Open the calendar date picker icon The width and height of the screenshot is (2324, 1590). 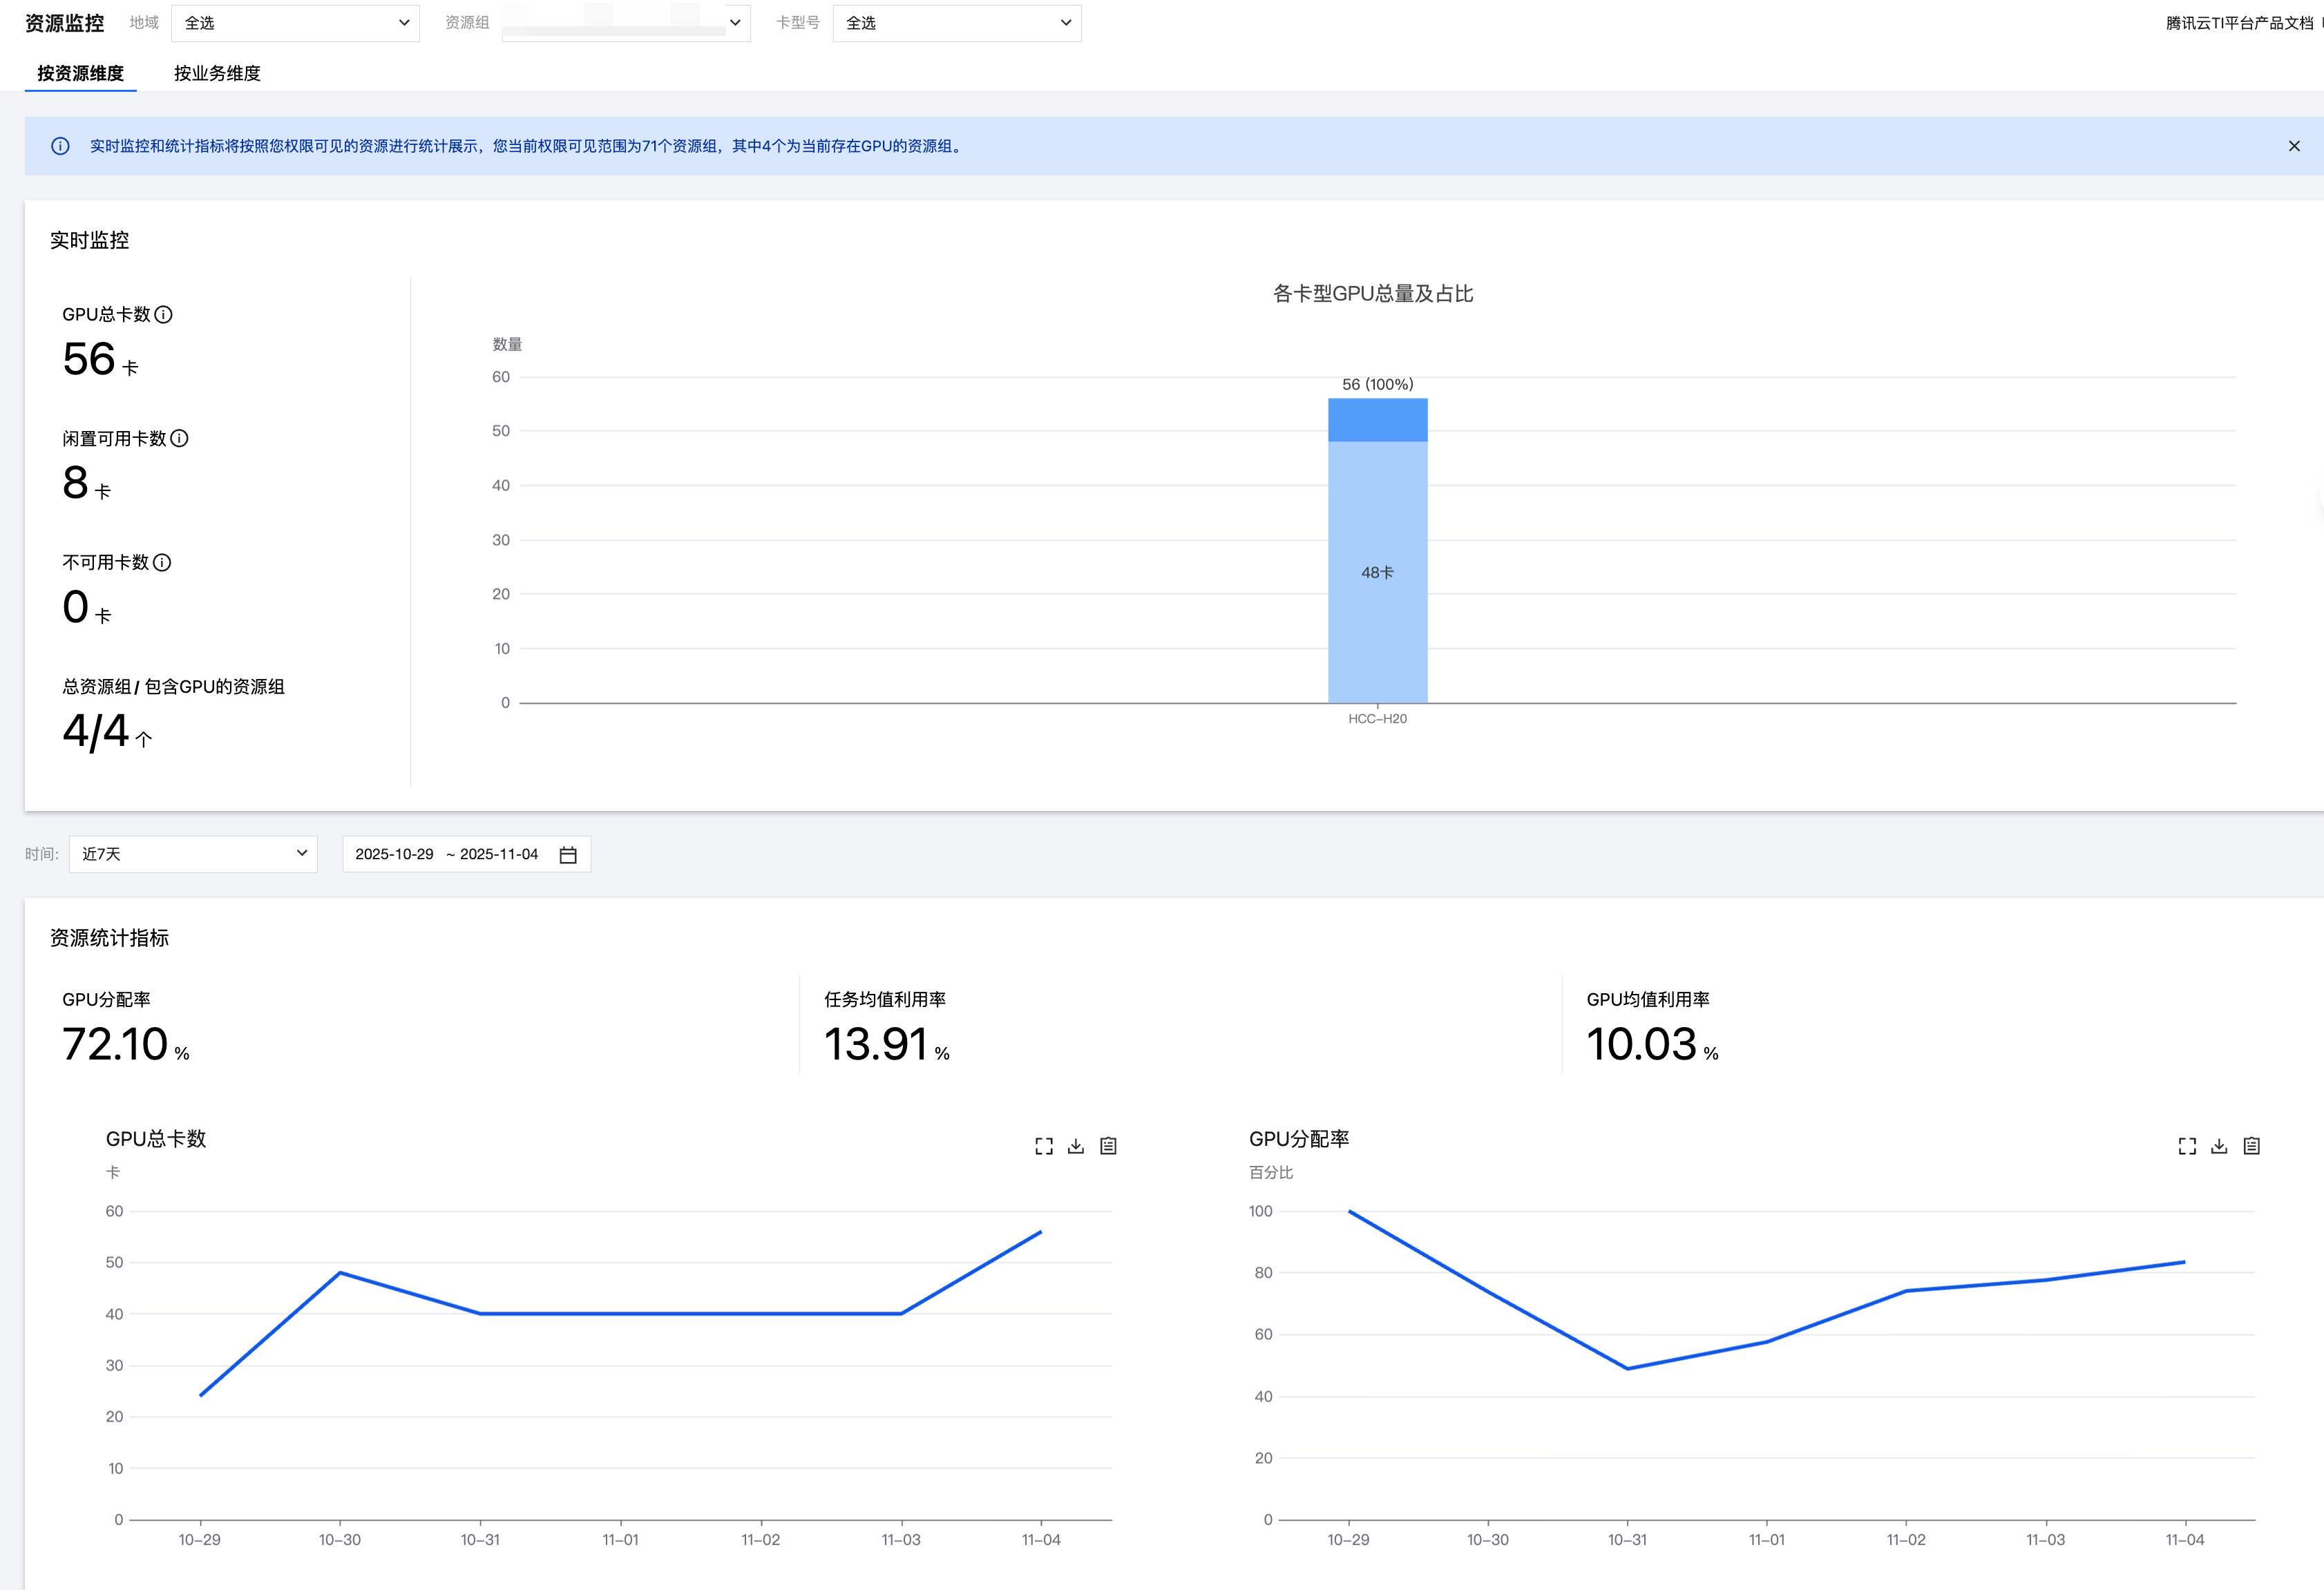click(x=568, y=855)
